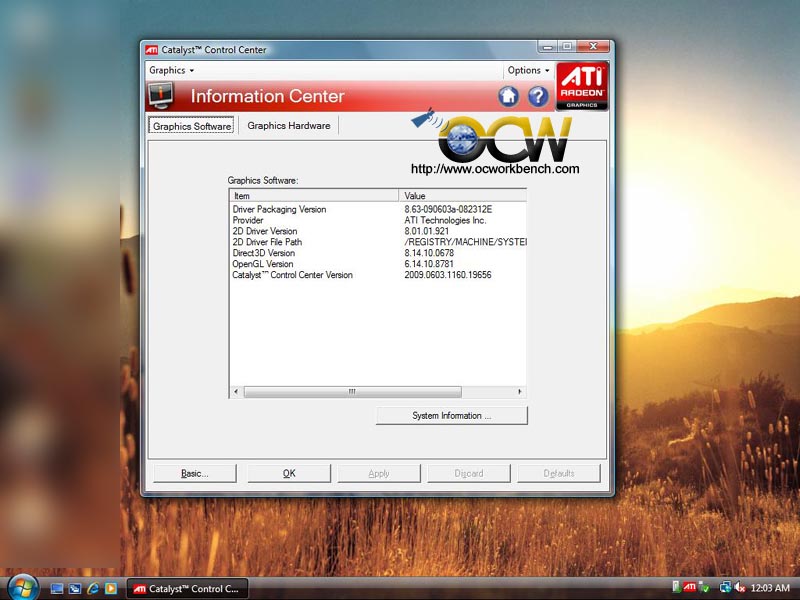800x600 pixels.
Task: Click the Apply button
Action: pyautogui.click(x=379, y=473)
